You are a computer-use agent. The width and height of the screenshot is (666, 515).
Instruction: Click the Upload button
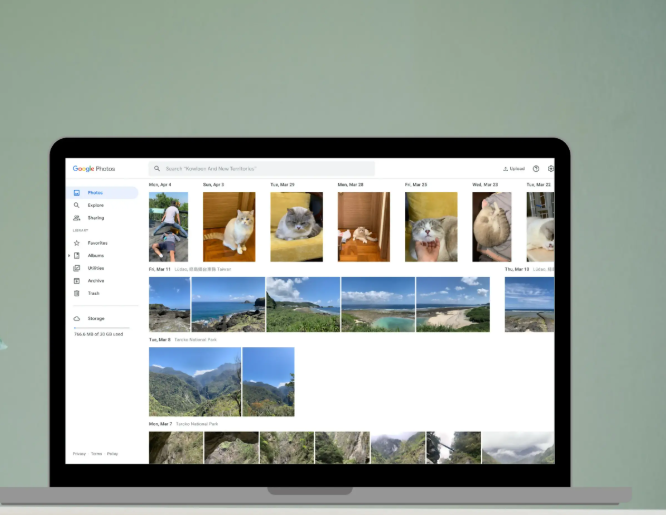[514, 169]
